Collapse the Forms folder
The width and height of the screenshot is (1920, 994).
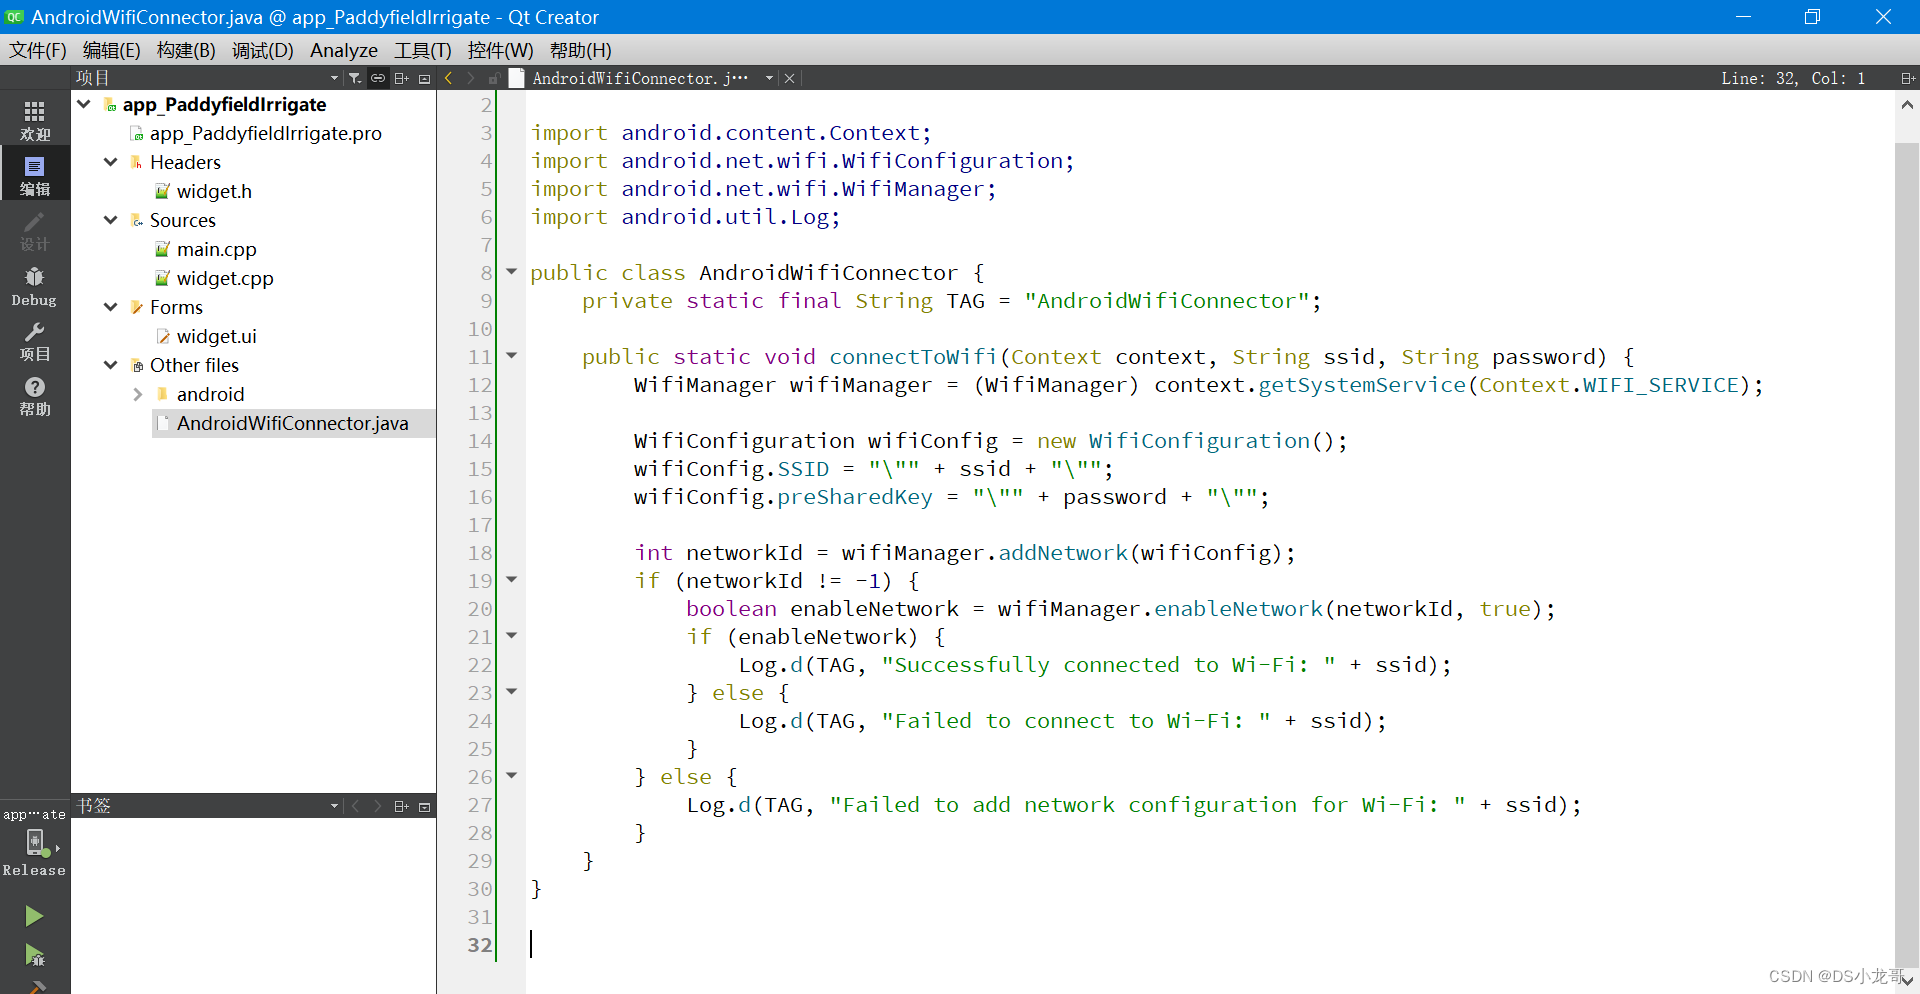pyautogui.click(x=111, y=307)
